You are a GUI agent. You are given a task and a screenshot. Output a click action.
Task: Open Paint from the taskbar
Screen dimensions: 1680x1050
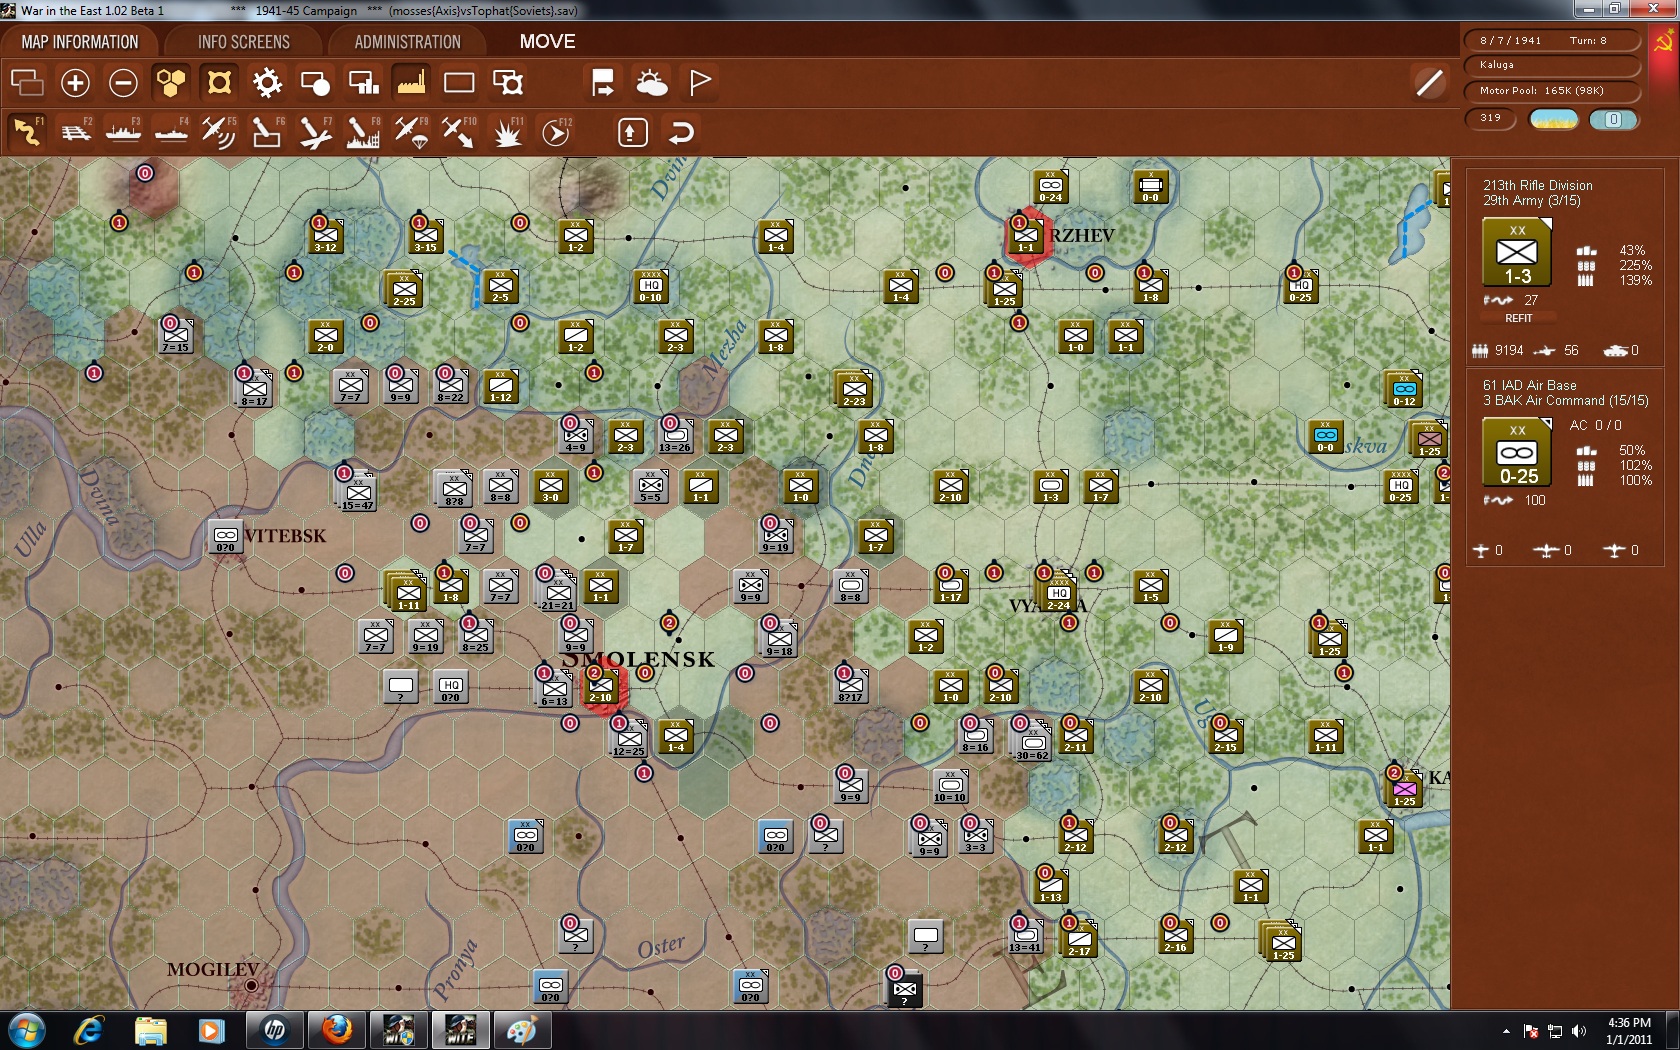pos(521,1030)
